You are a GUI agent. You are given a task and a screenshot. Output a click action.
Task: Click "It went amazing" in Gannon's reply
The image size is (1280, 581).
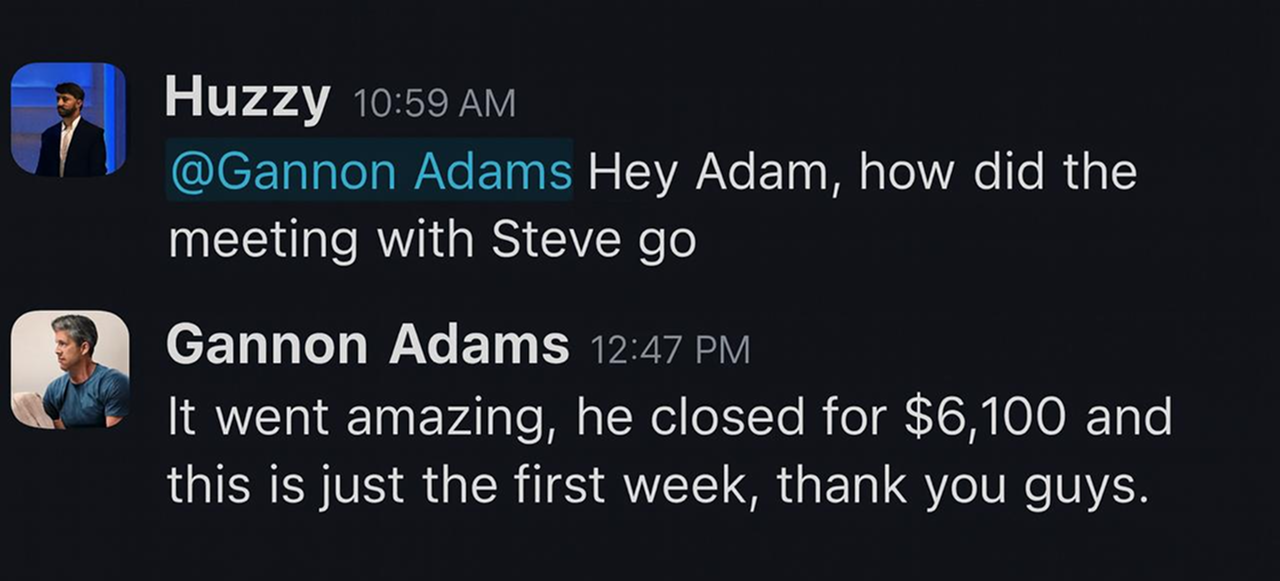click(358, 418)
